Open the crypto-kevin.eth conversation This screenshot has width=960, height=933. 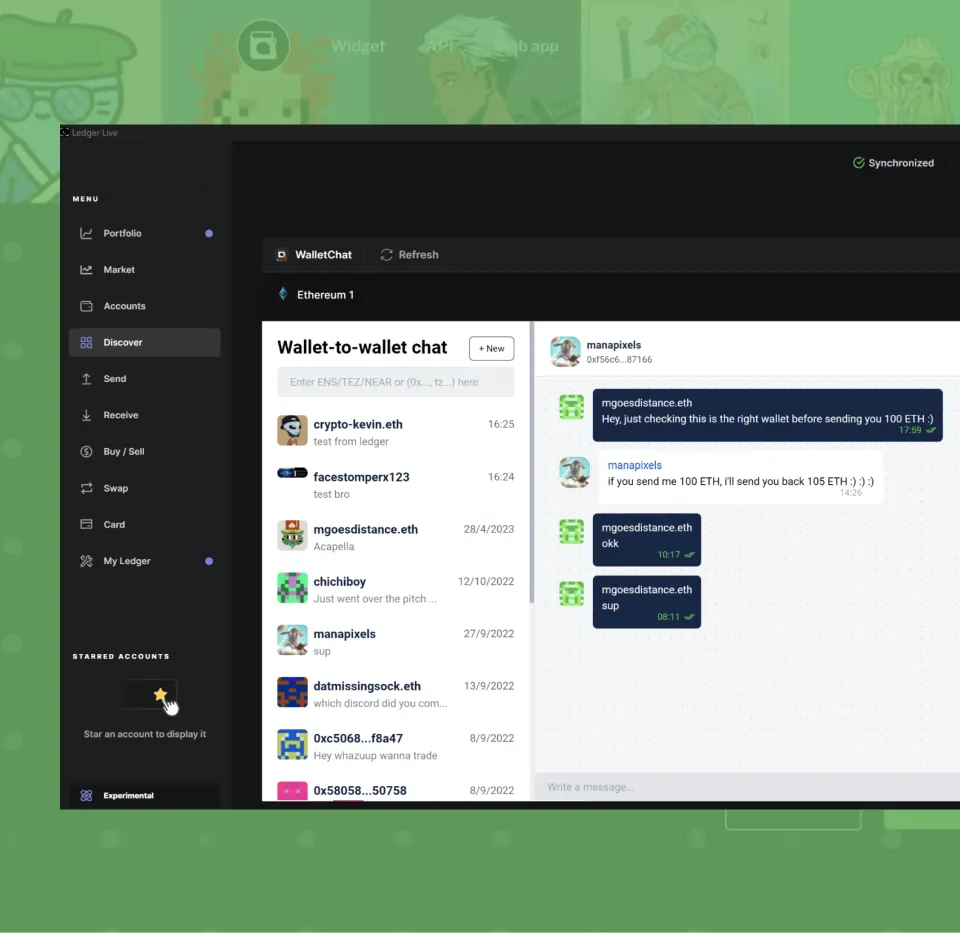[x=396, y=432]
